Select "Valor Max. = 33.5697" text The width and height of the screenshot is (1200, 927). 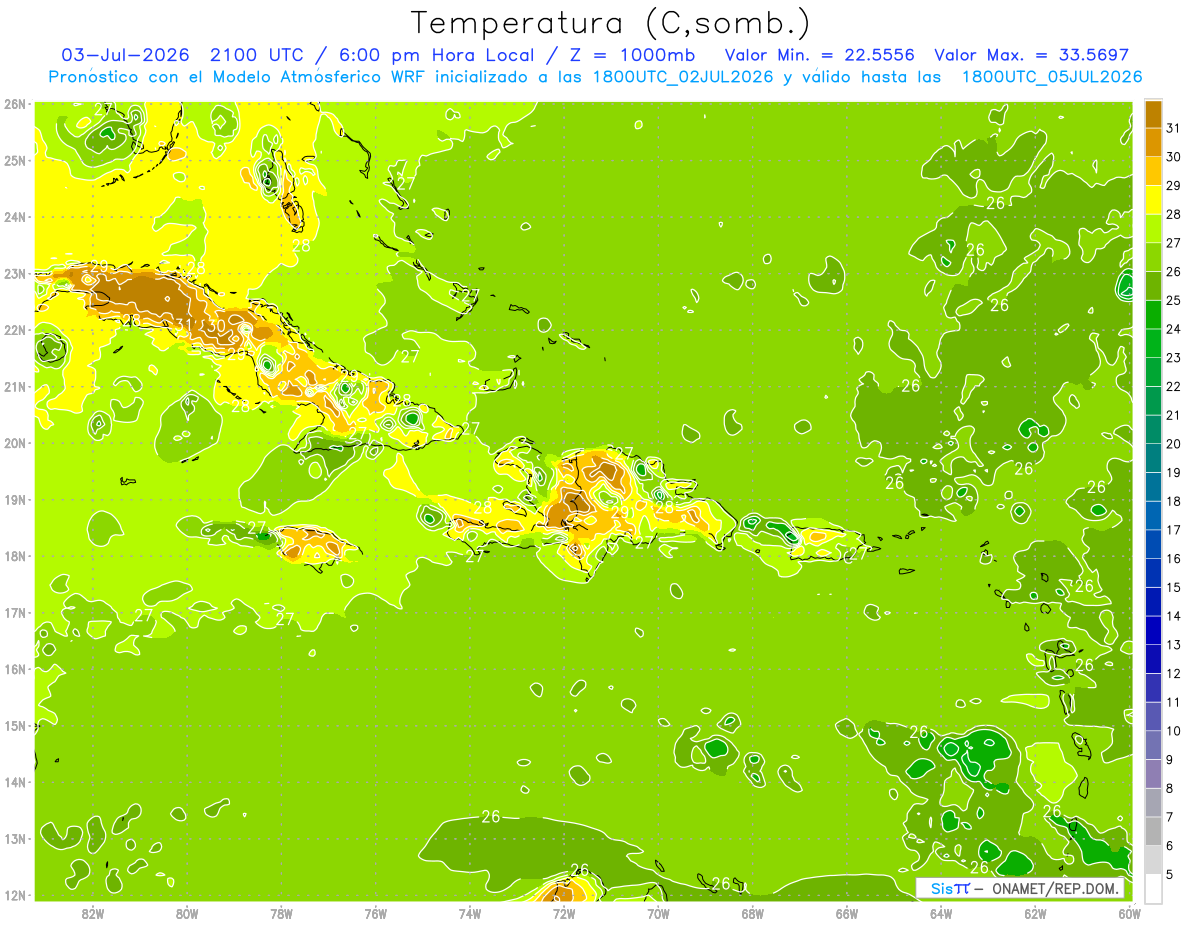pos(1033,55)
